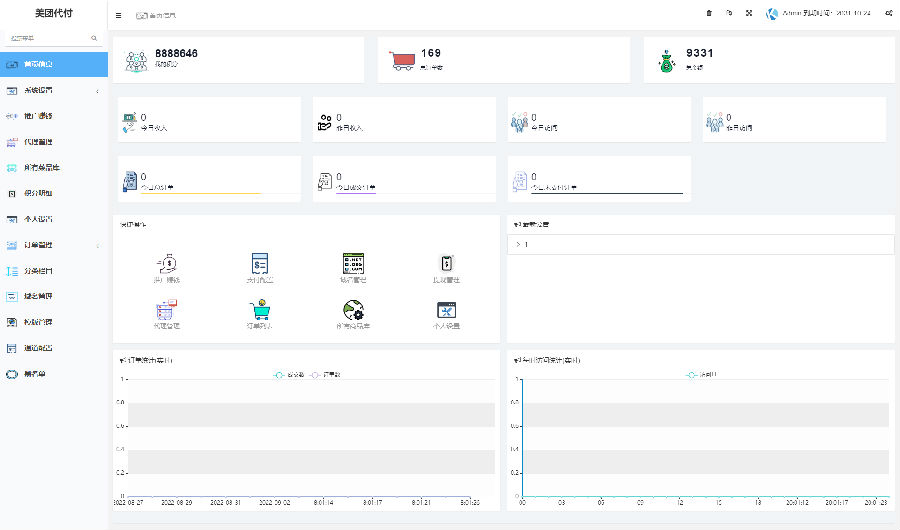The width and height of the screenshot is (900, 530).
Task: Expand the 订单管理 sidebar submenu
Action: coord(53,245)
